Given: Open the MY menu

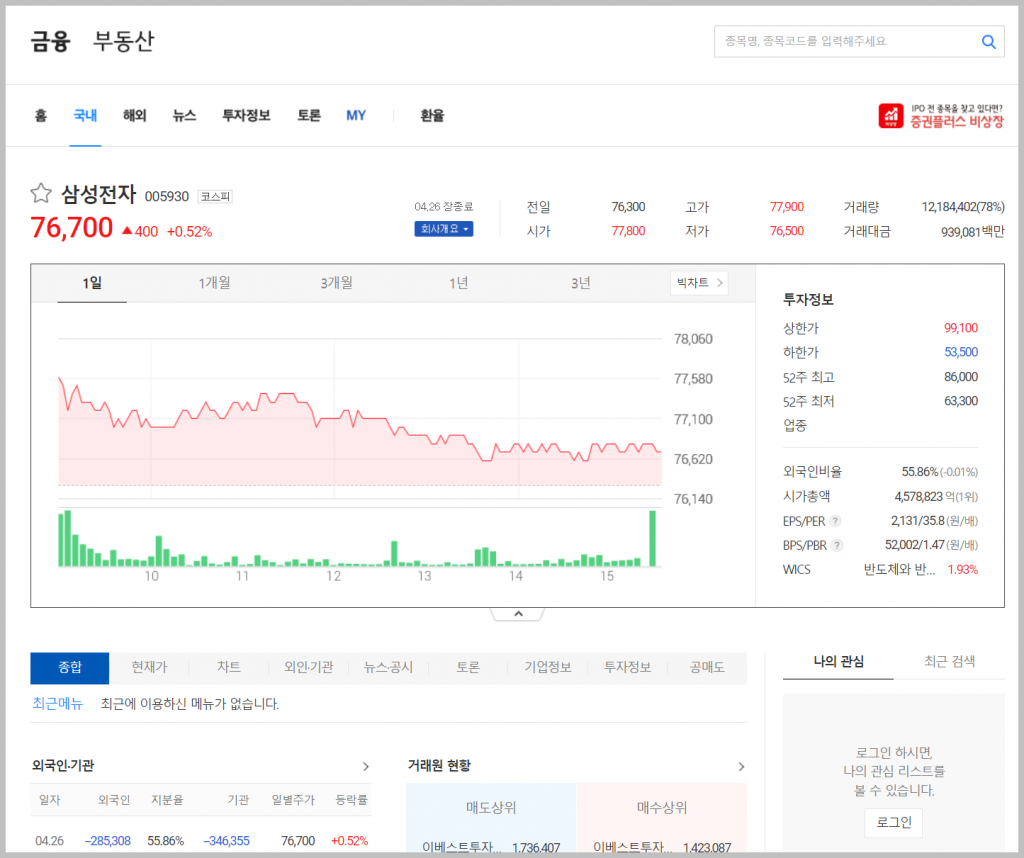Looking at the screenshot, I should tap(356, 116).
